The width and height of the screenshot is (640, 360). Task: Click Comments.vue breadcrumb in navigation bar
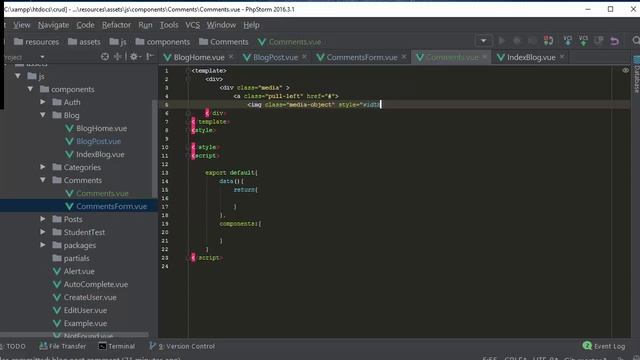click(290, 42)
